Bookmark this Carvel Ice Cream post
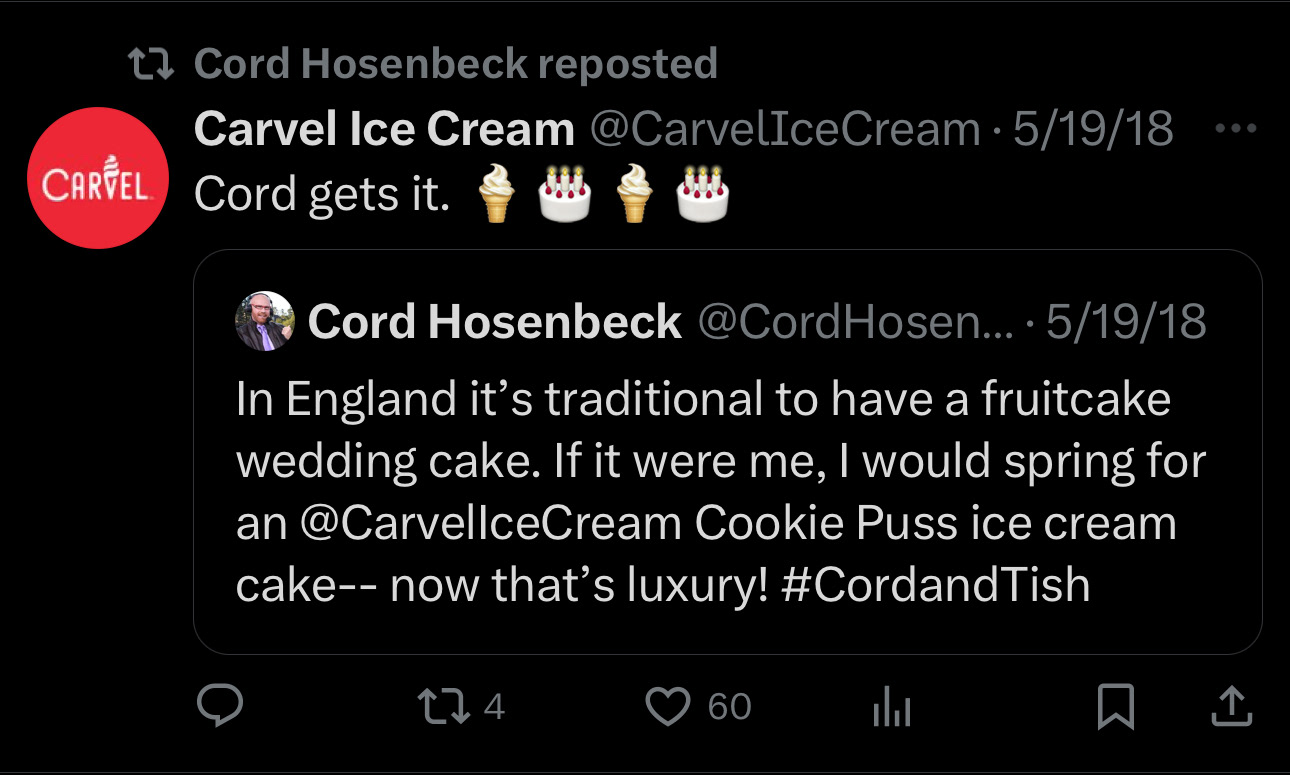Screen dimensions: 1290x775 (1115, 707)
